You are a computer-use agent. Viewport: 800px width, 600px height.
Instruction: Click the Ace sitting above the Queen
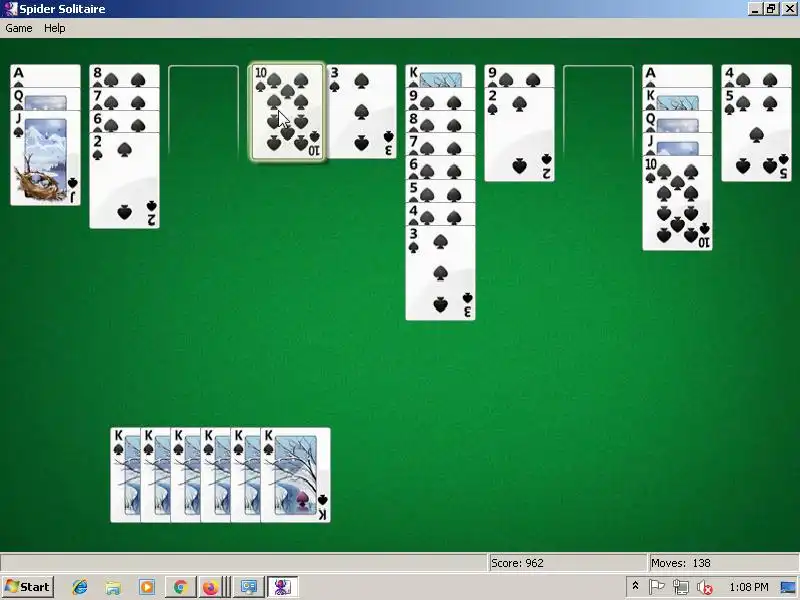(45, 76)
